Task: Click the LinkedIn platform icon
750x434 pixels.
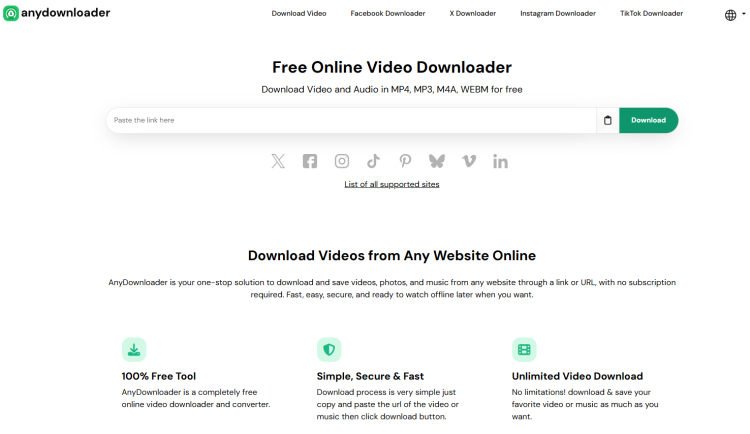Action: coord(500,161)
